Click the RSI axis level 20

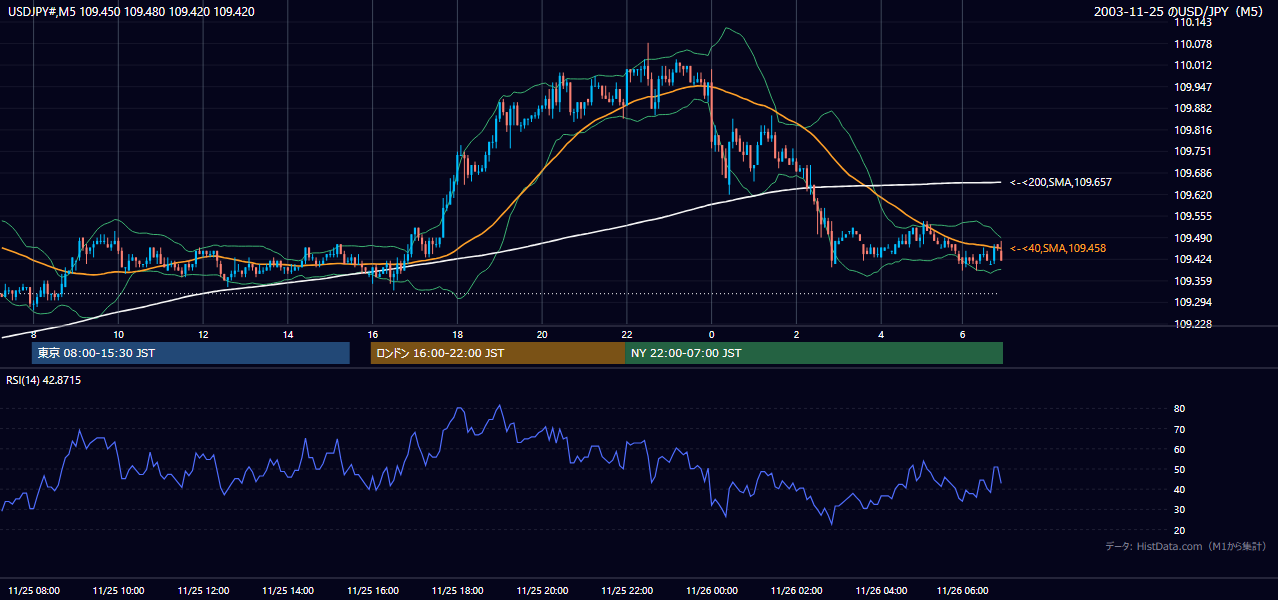coord(1180,530)
